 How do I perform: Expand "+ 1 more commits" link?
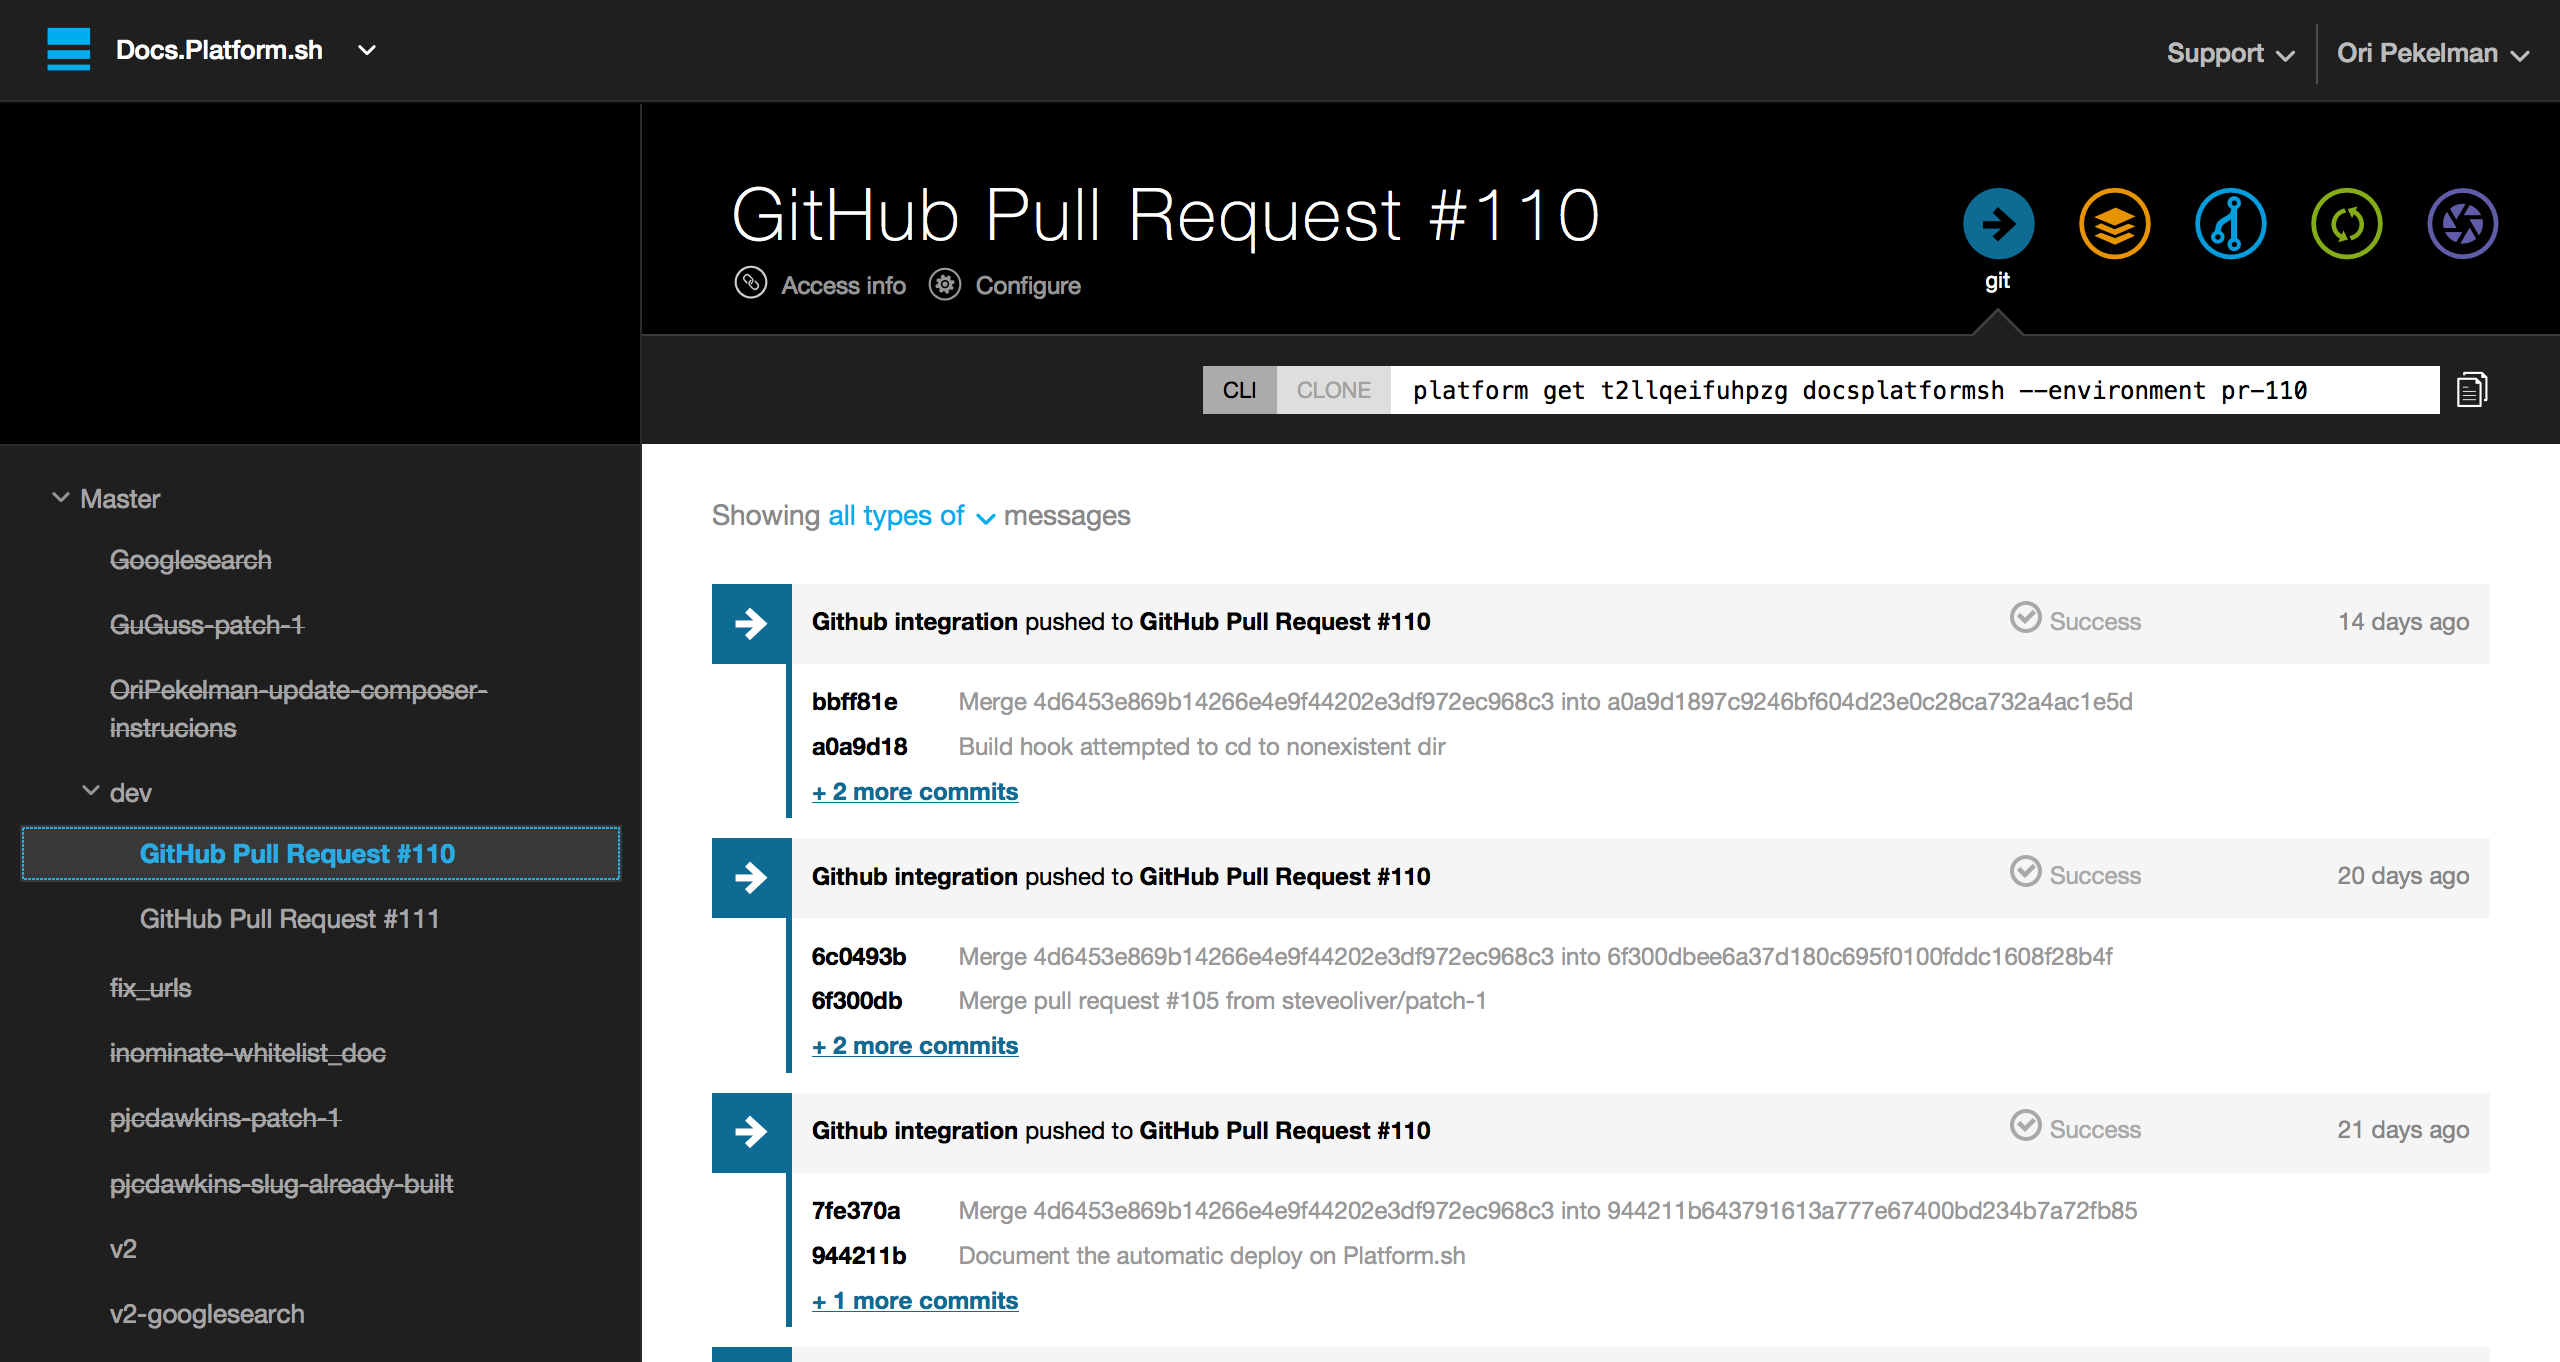coord(914,1300)
